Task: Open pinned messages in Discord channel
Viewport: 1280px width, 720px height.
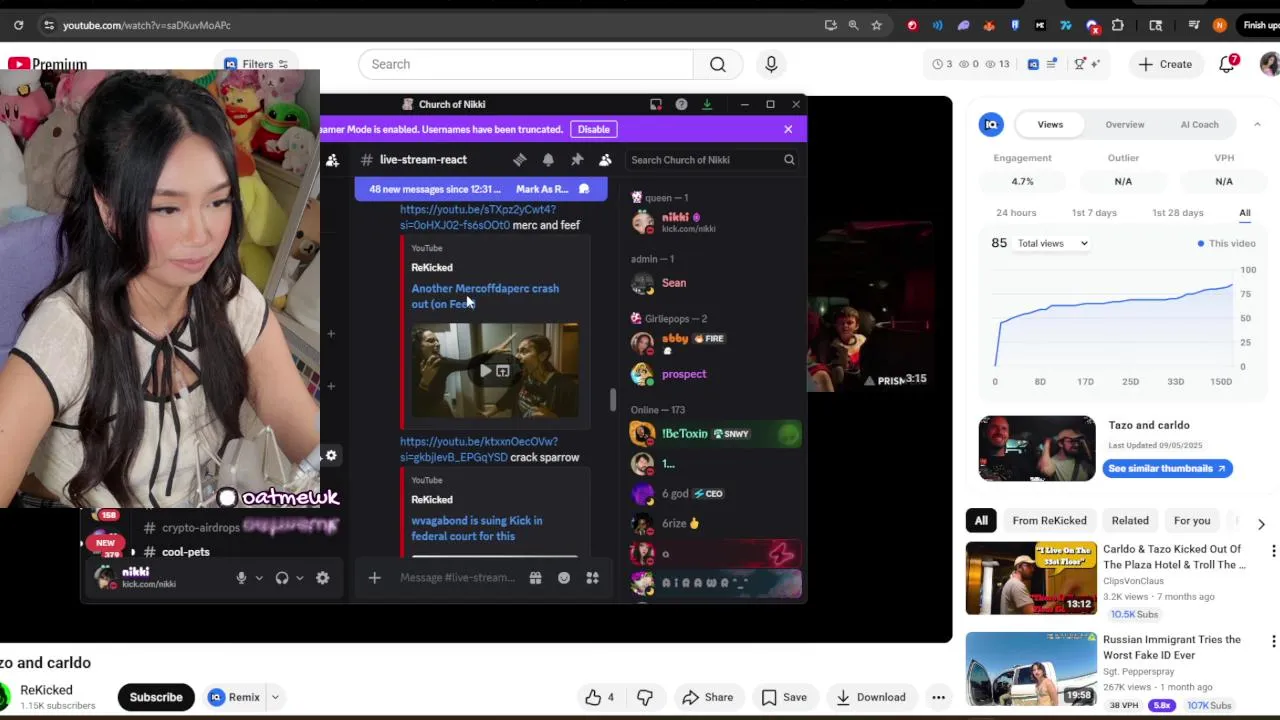Action: 577,160
